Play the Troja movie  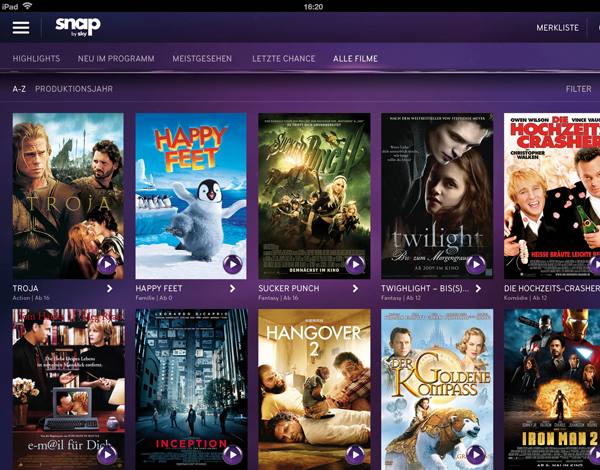[107, 264]
